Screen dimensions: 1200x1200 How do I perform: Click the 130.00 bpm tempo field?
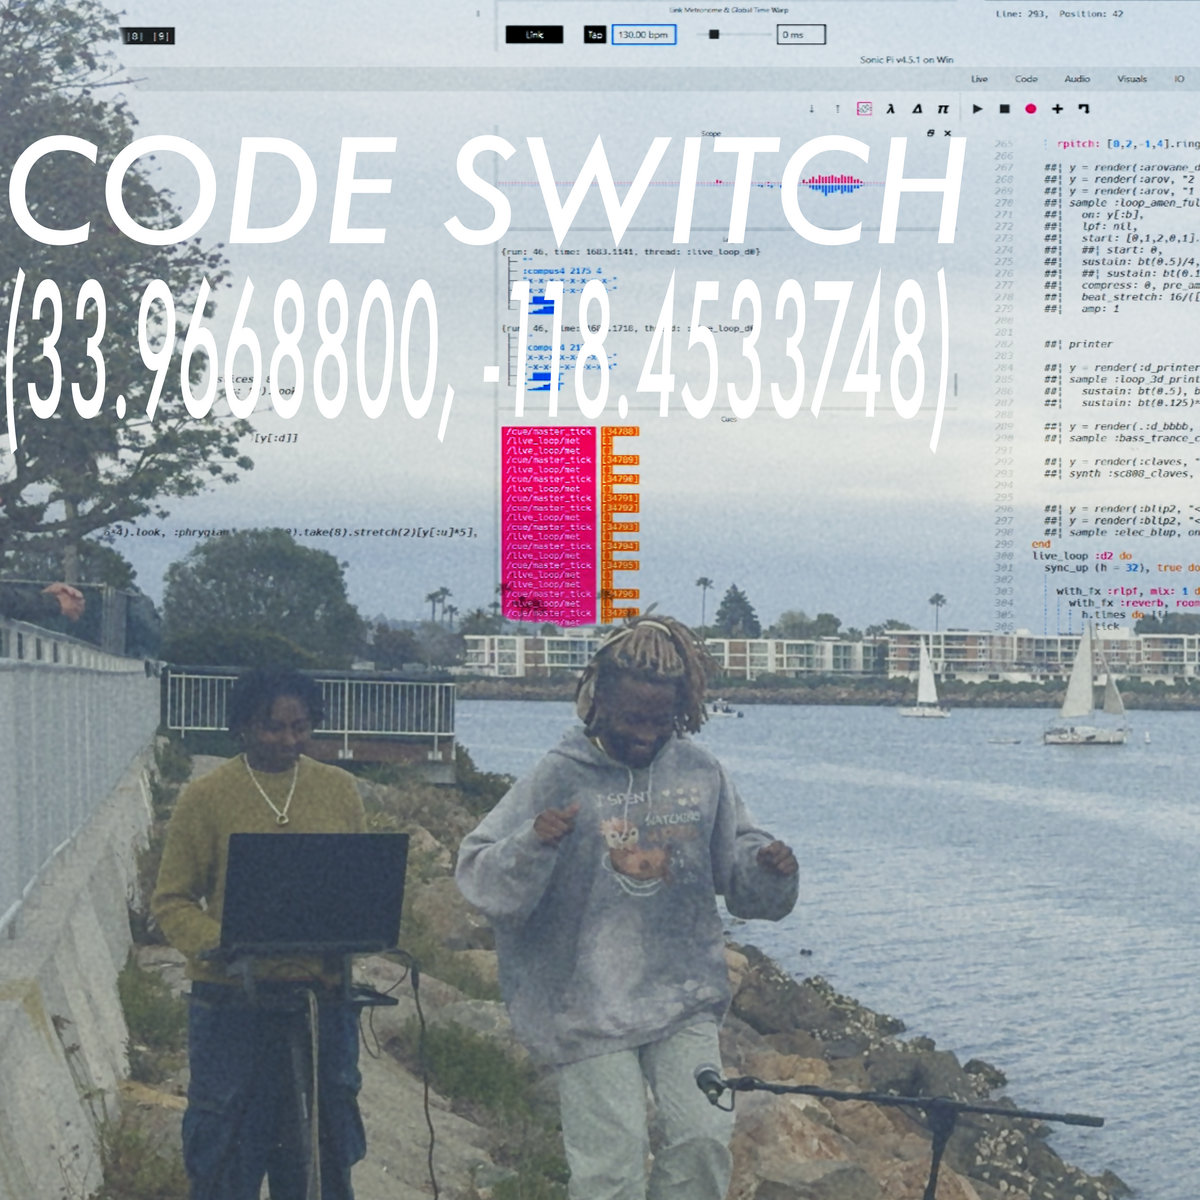pyautogui.click(x=644, y=35)
